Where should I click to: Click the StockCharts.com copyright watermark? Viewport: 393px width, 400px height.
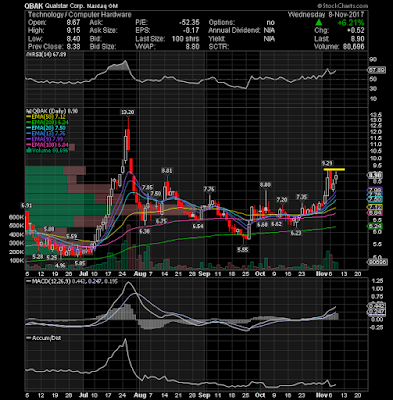tap(342, 6)
